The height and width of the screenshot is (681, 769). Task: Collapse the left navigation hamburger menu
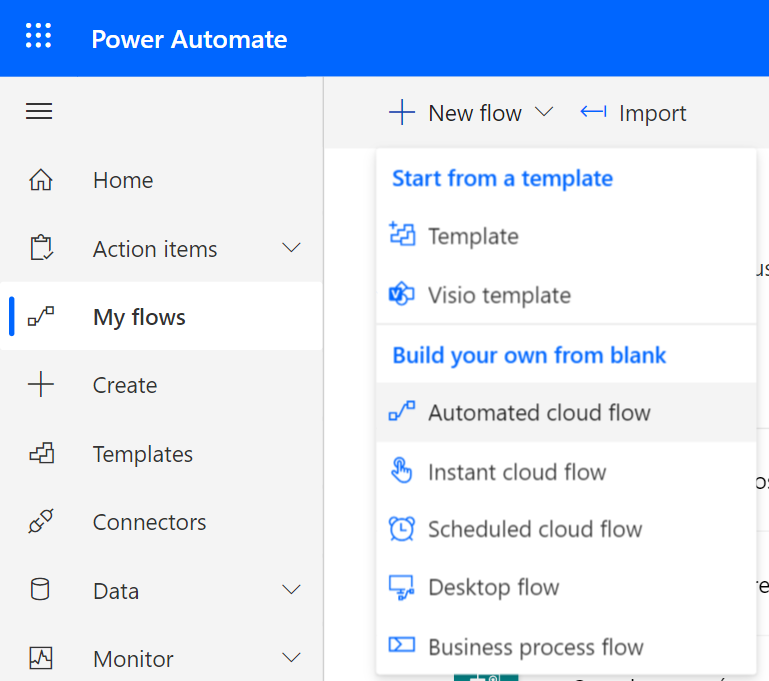point(39,111)
